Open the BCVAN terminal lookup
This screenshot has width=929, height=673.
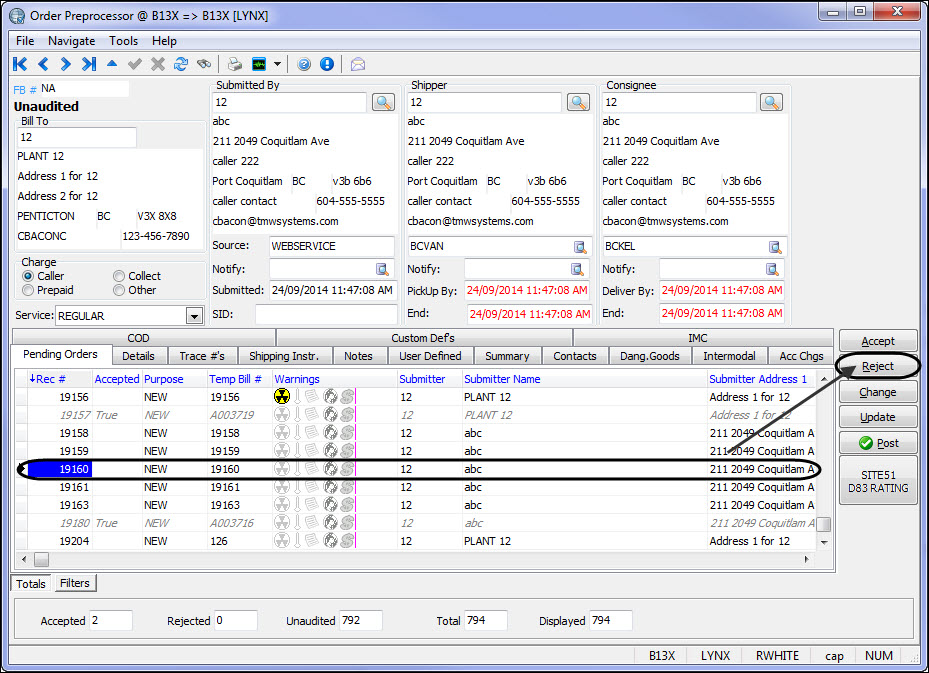pyautogui.click(x=579, y=247)
